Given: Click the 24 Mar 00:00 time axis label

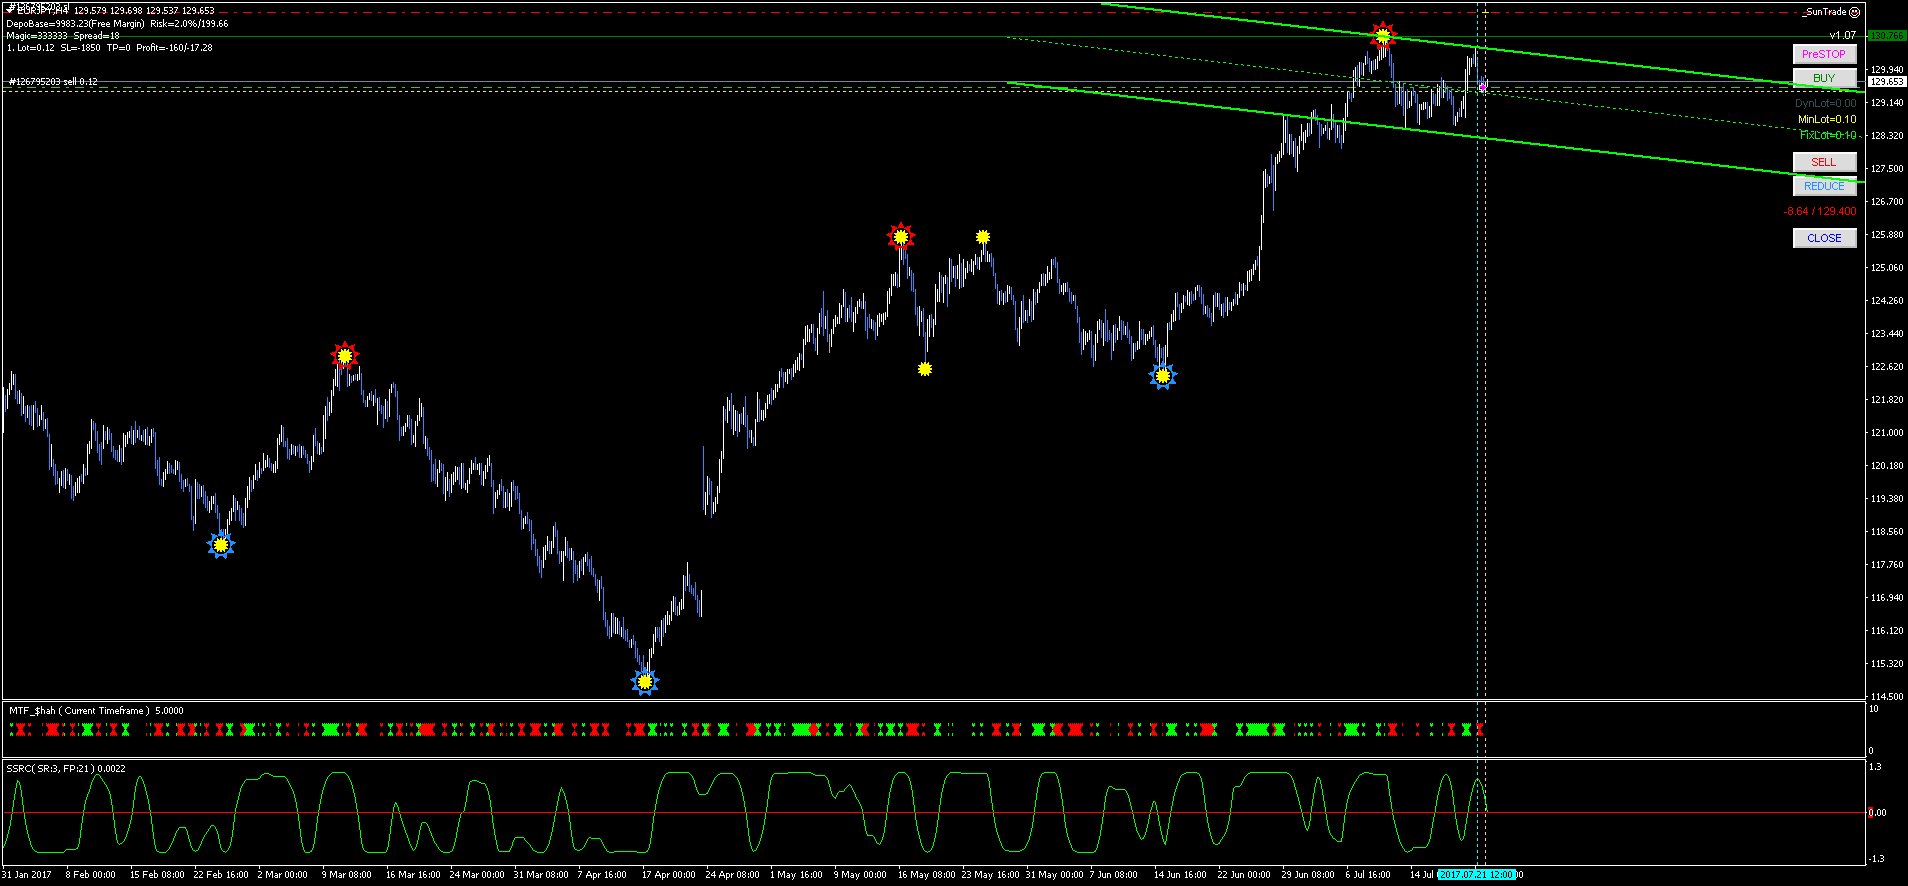Looking at the screenshot, I should click(x=477, y=875).
